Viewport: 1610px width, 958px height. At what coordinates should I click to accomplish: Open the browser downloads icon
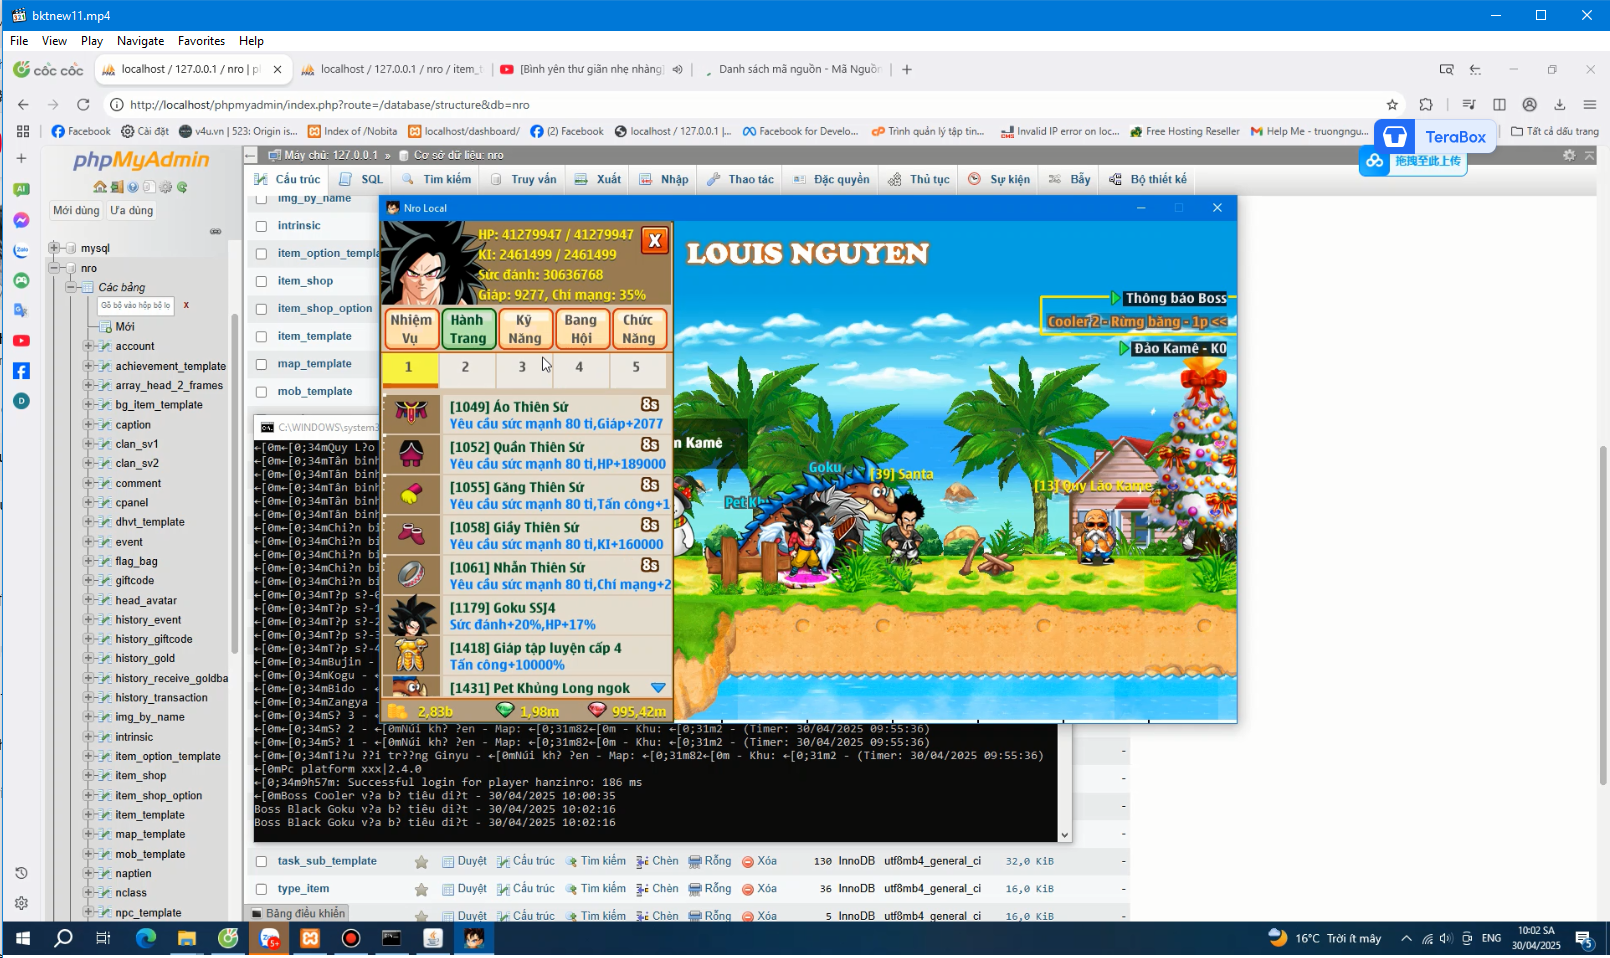click(x=1559, y=104)
